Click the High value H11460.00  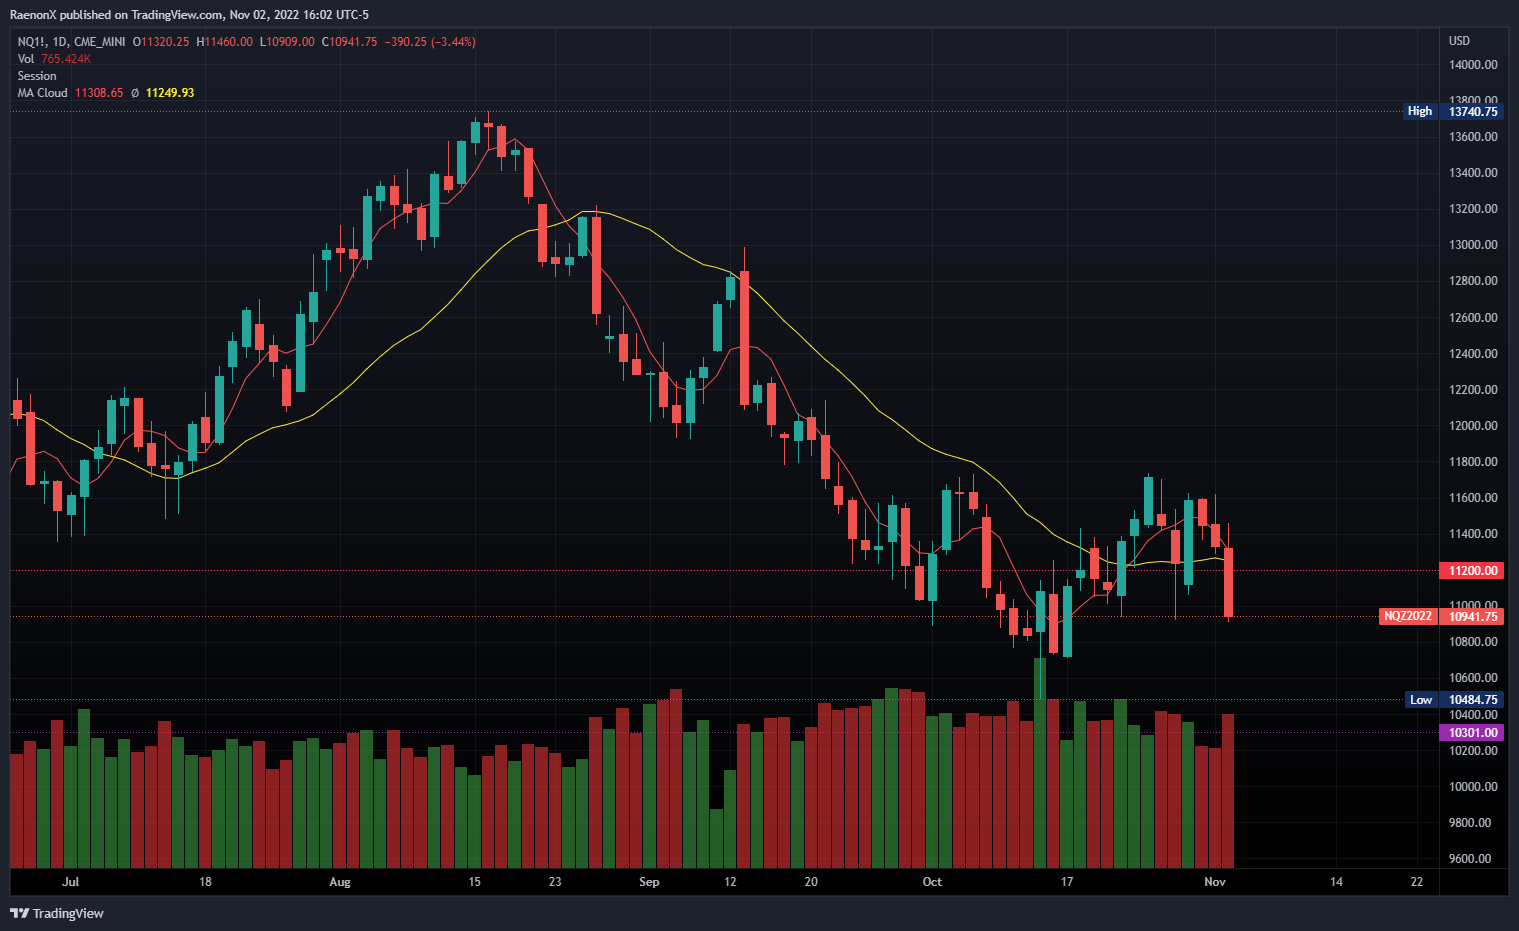pos(224,42)
